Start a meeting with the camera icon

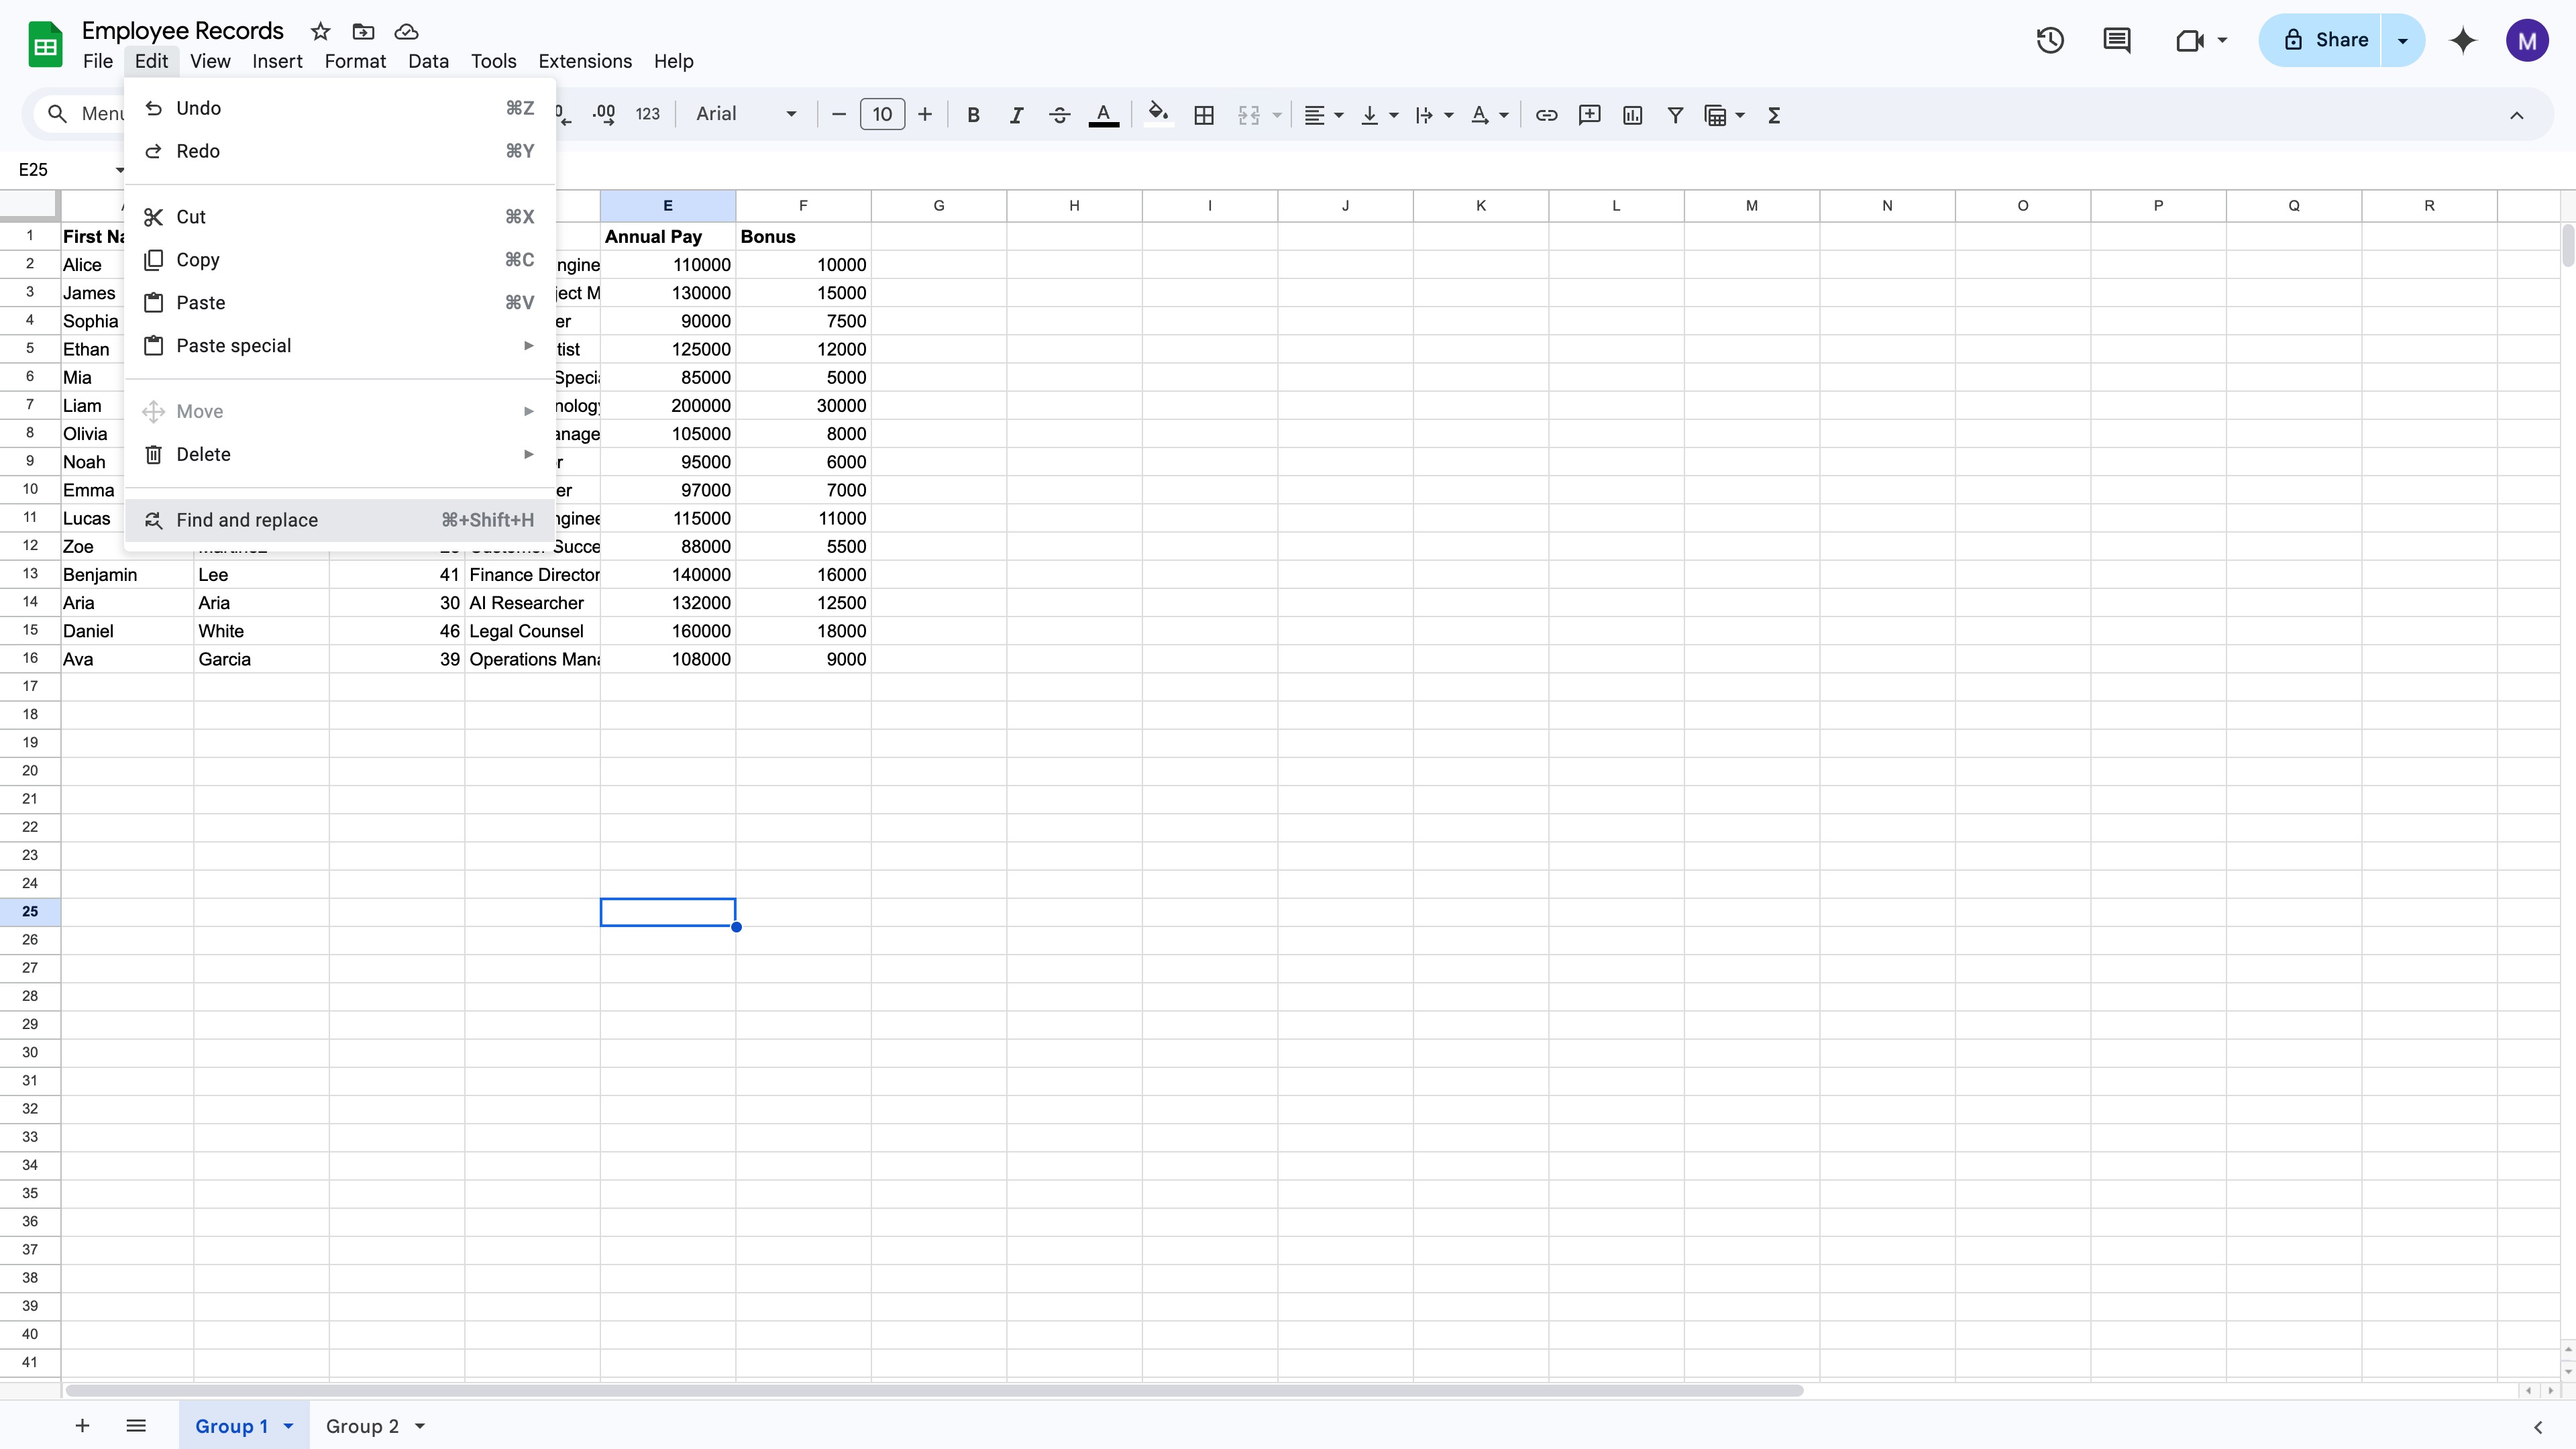[2190, 40]
